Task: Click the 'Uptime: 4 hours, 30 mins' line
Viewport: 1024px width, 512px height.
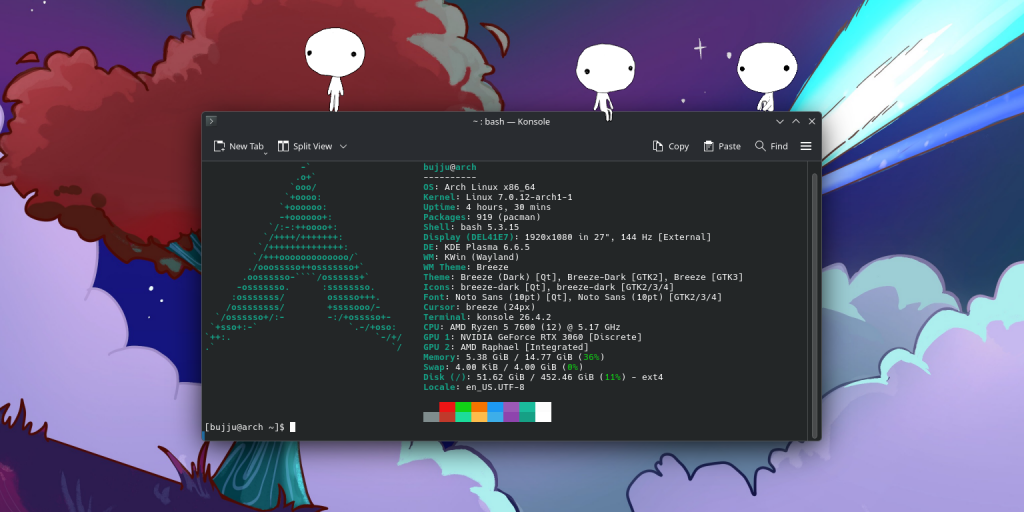Action: click(487, 207)
